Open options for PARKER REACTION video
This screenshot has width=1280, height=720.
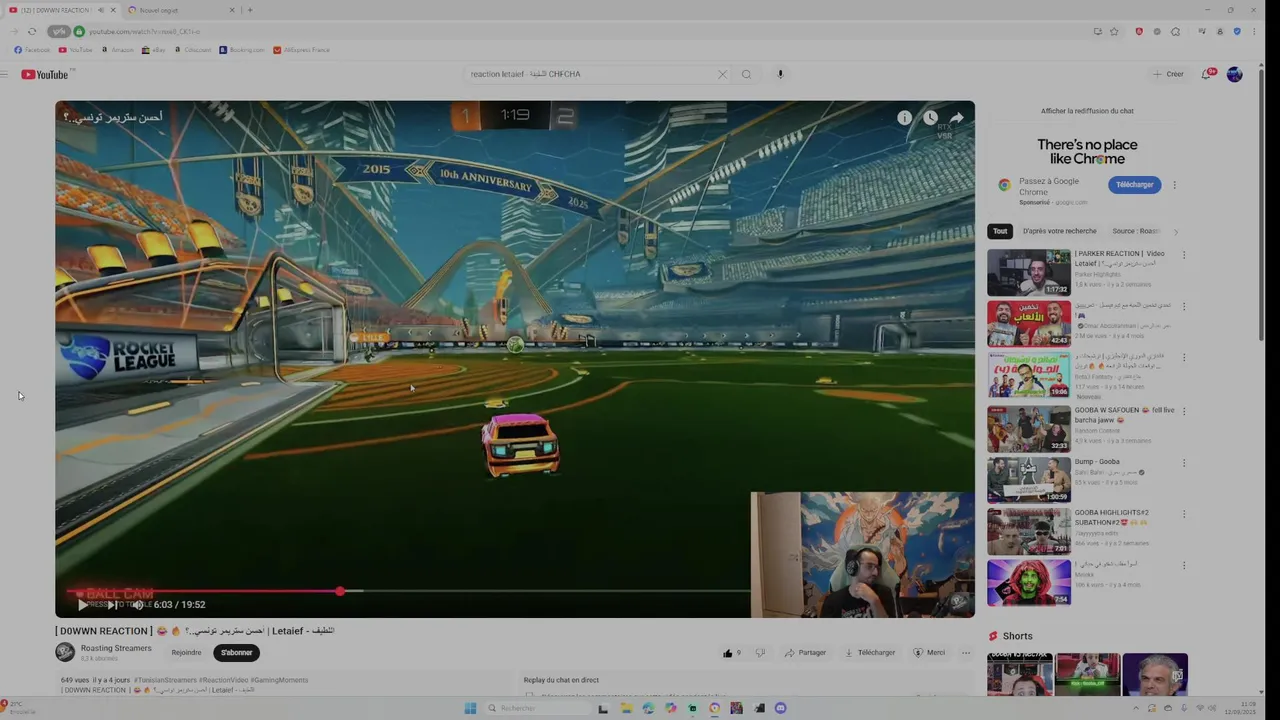pyautogui.click(x=1184, y=255)
